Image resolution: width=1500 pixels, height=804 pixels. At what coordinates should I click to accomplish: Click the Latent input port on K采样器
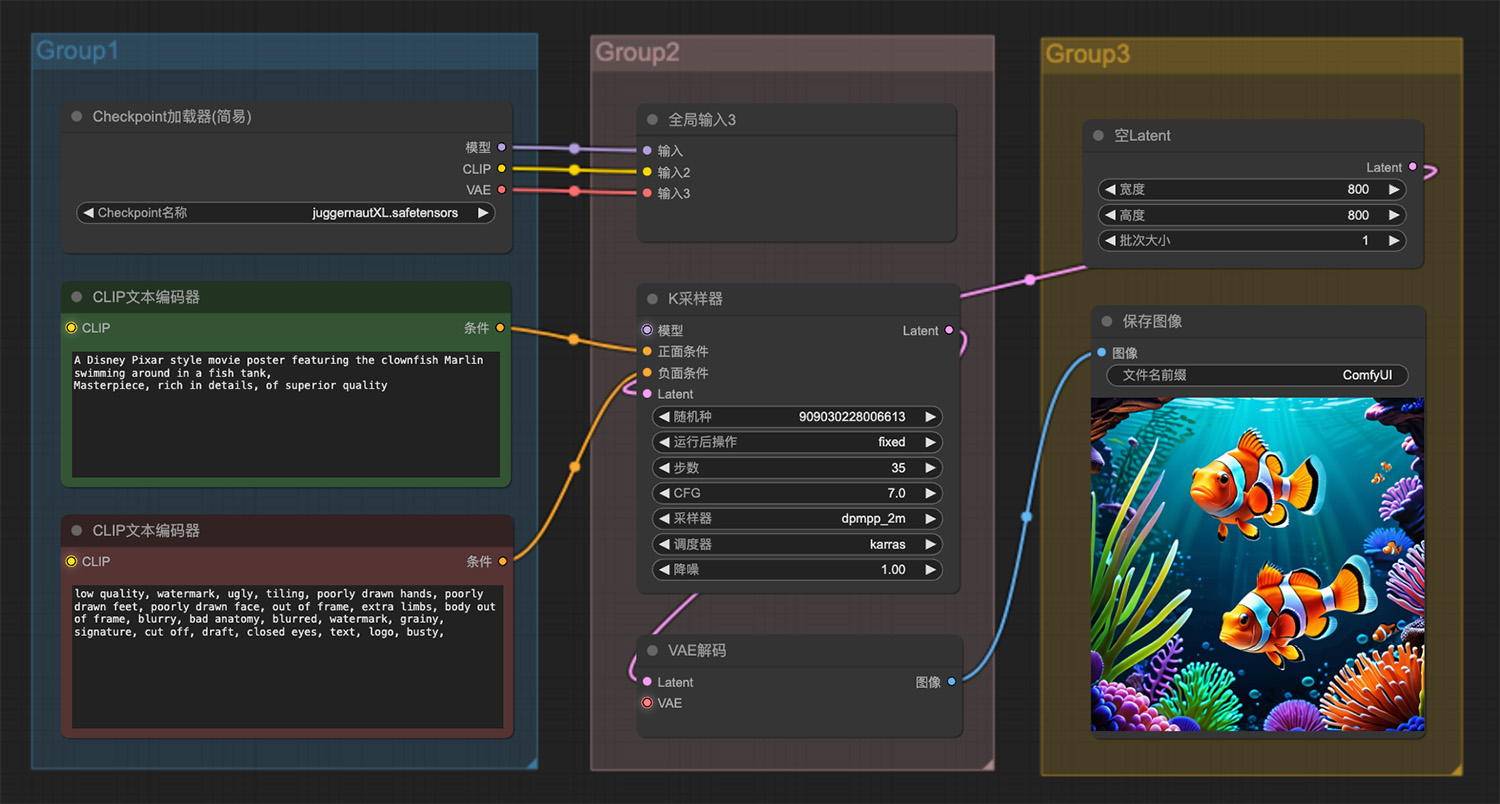click(647, 394)
